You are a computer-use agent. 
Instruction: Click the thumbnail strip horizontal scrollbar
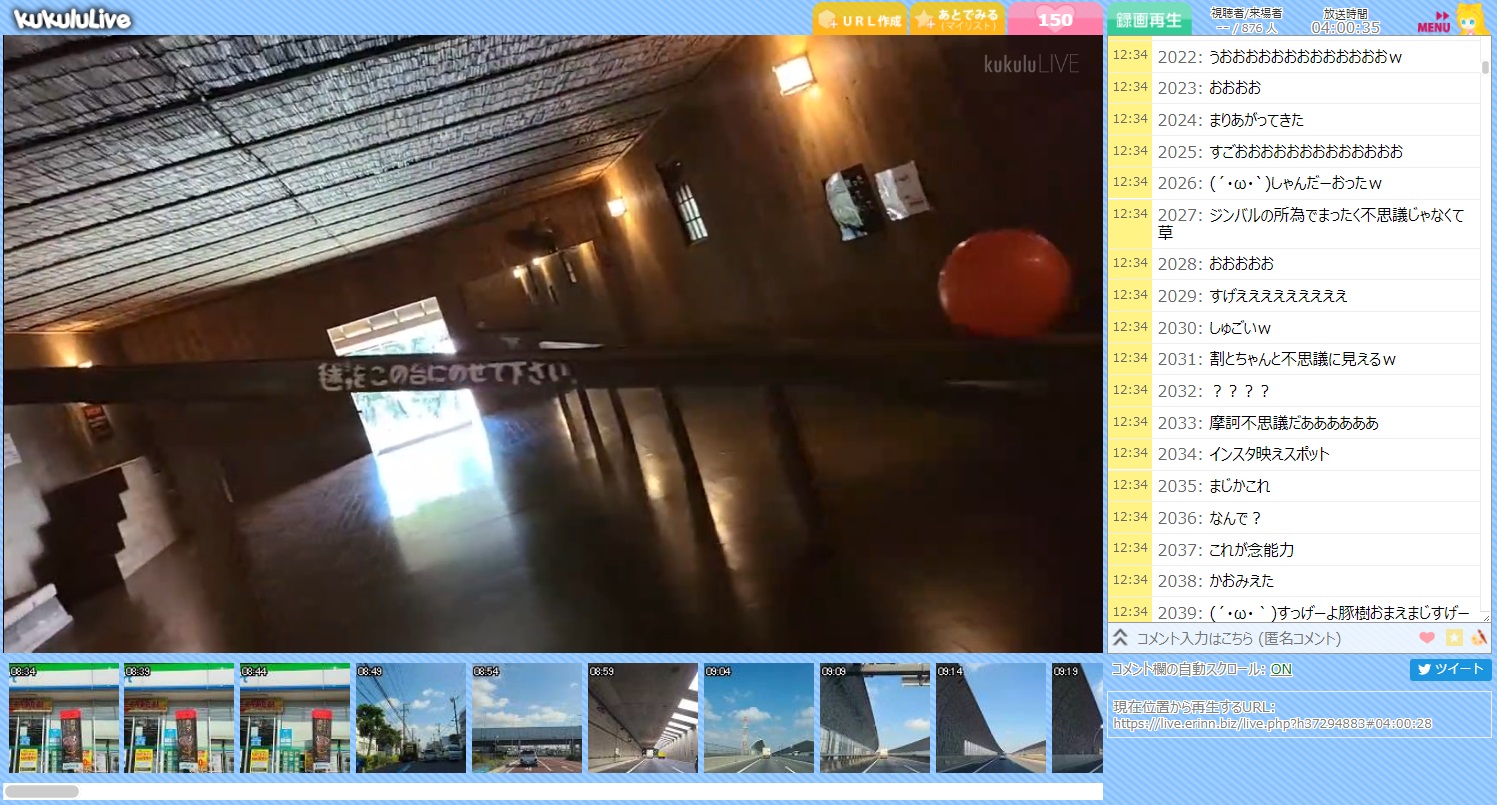(42, 791)
